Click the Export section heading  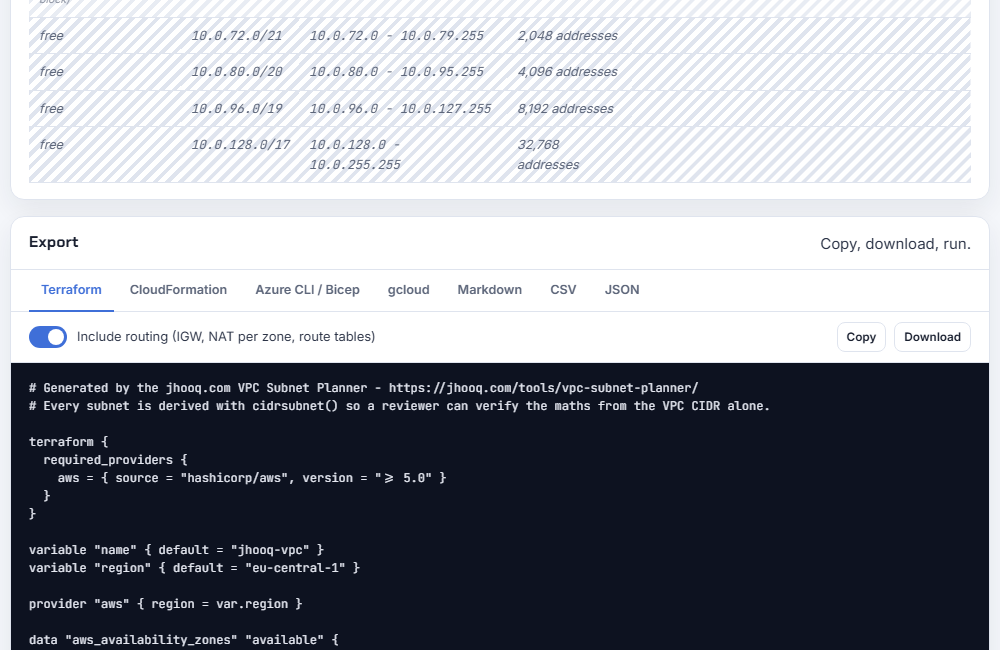[54, 242]
